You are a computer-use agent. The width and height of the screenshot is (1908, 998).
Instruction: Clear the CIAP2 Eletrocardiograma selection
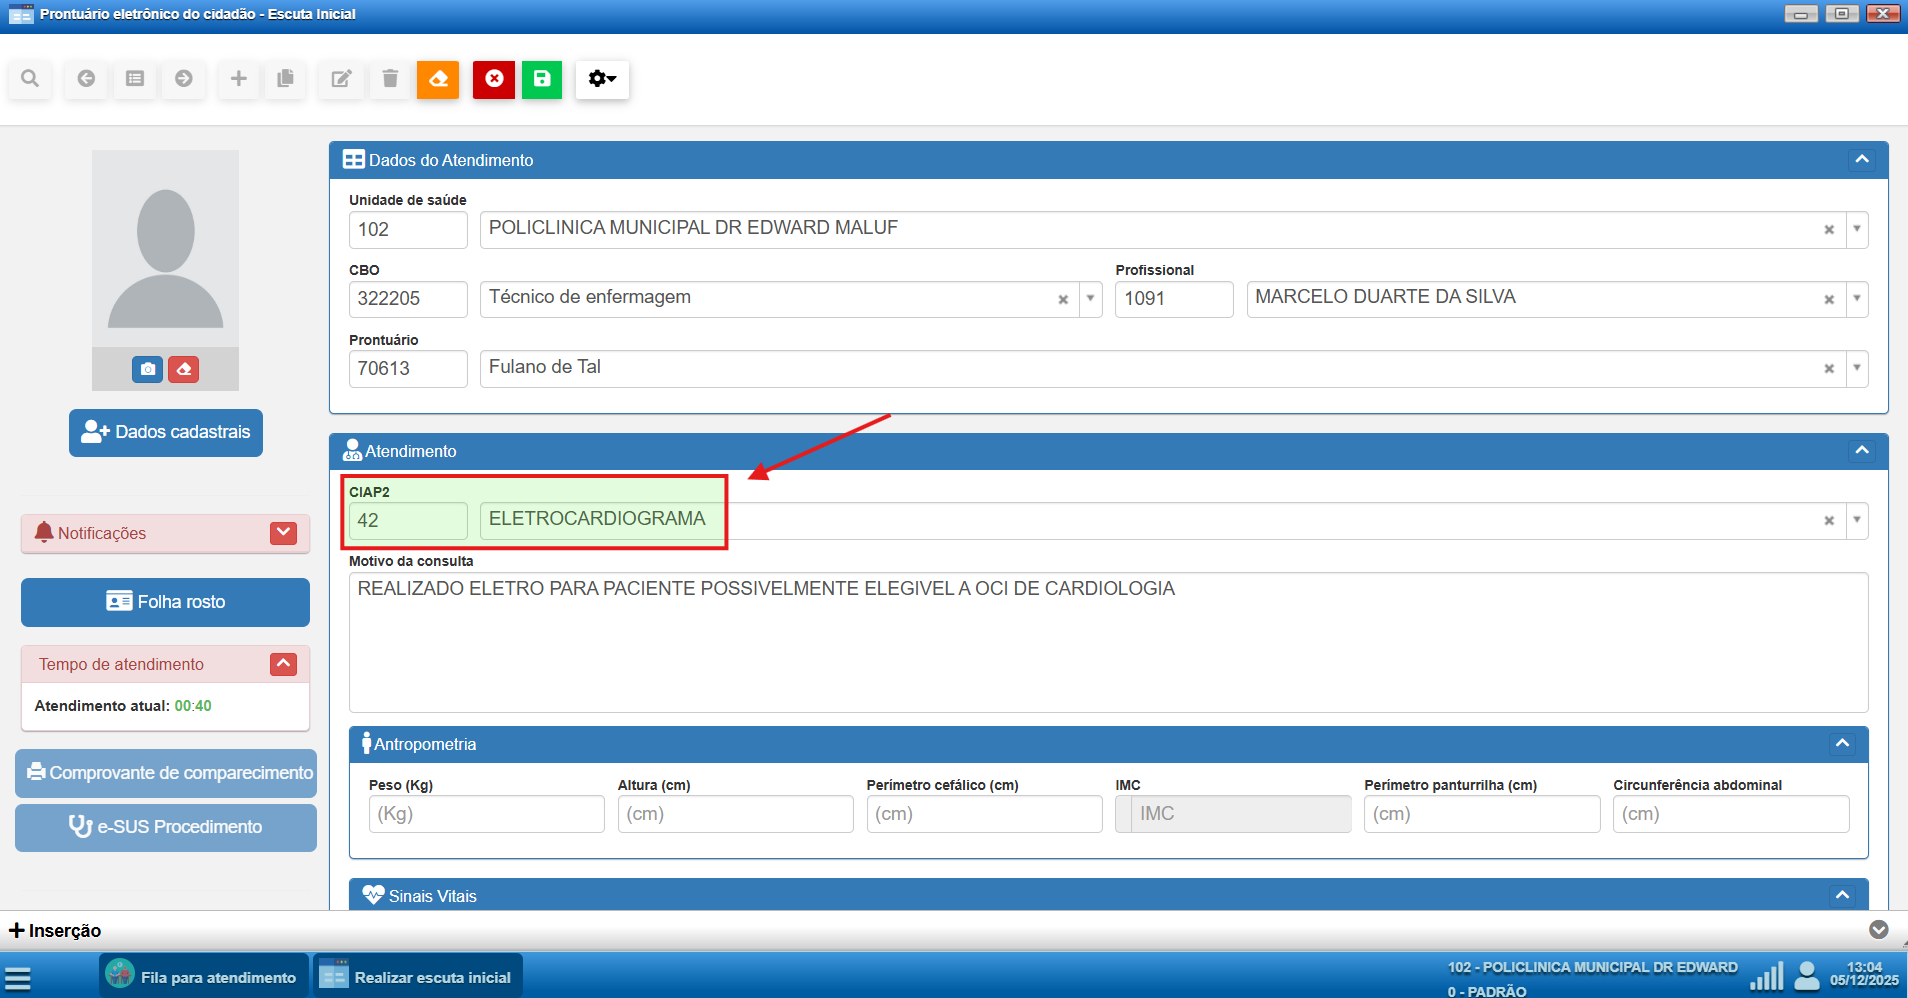pyautogui.click(x=1828, y=521)
